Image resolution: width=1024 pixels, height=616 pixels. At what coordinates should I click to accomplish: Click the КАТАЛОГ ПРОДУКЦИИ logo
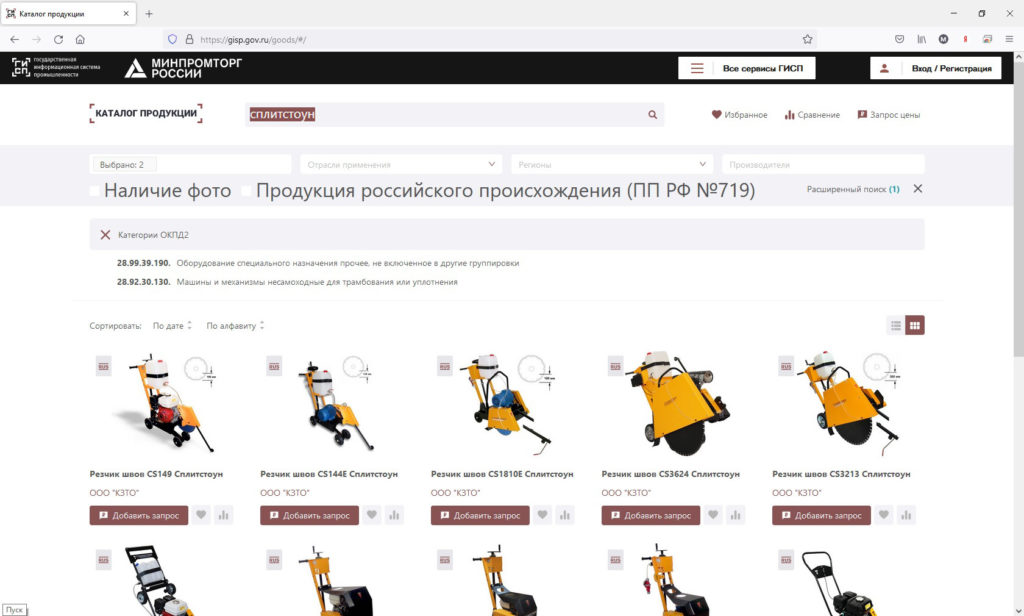point(146,113)
